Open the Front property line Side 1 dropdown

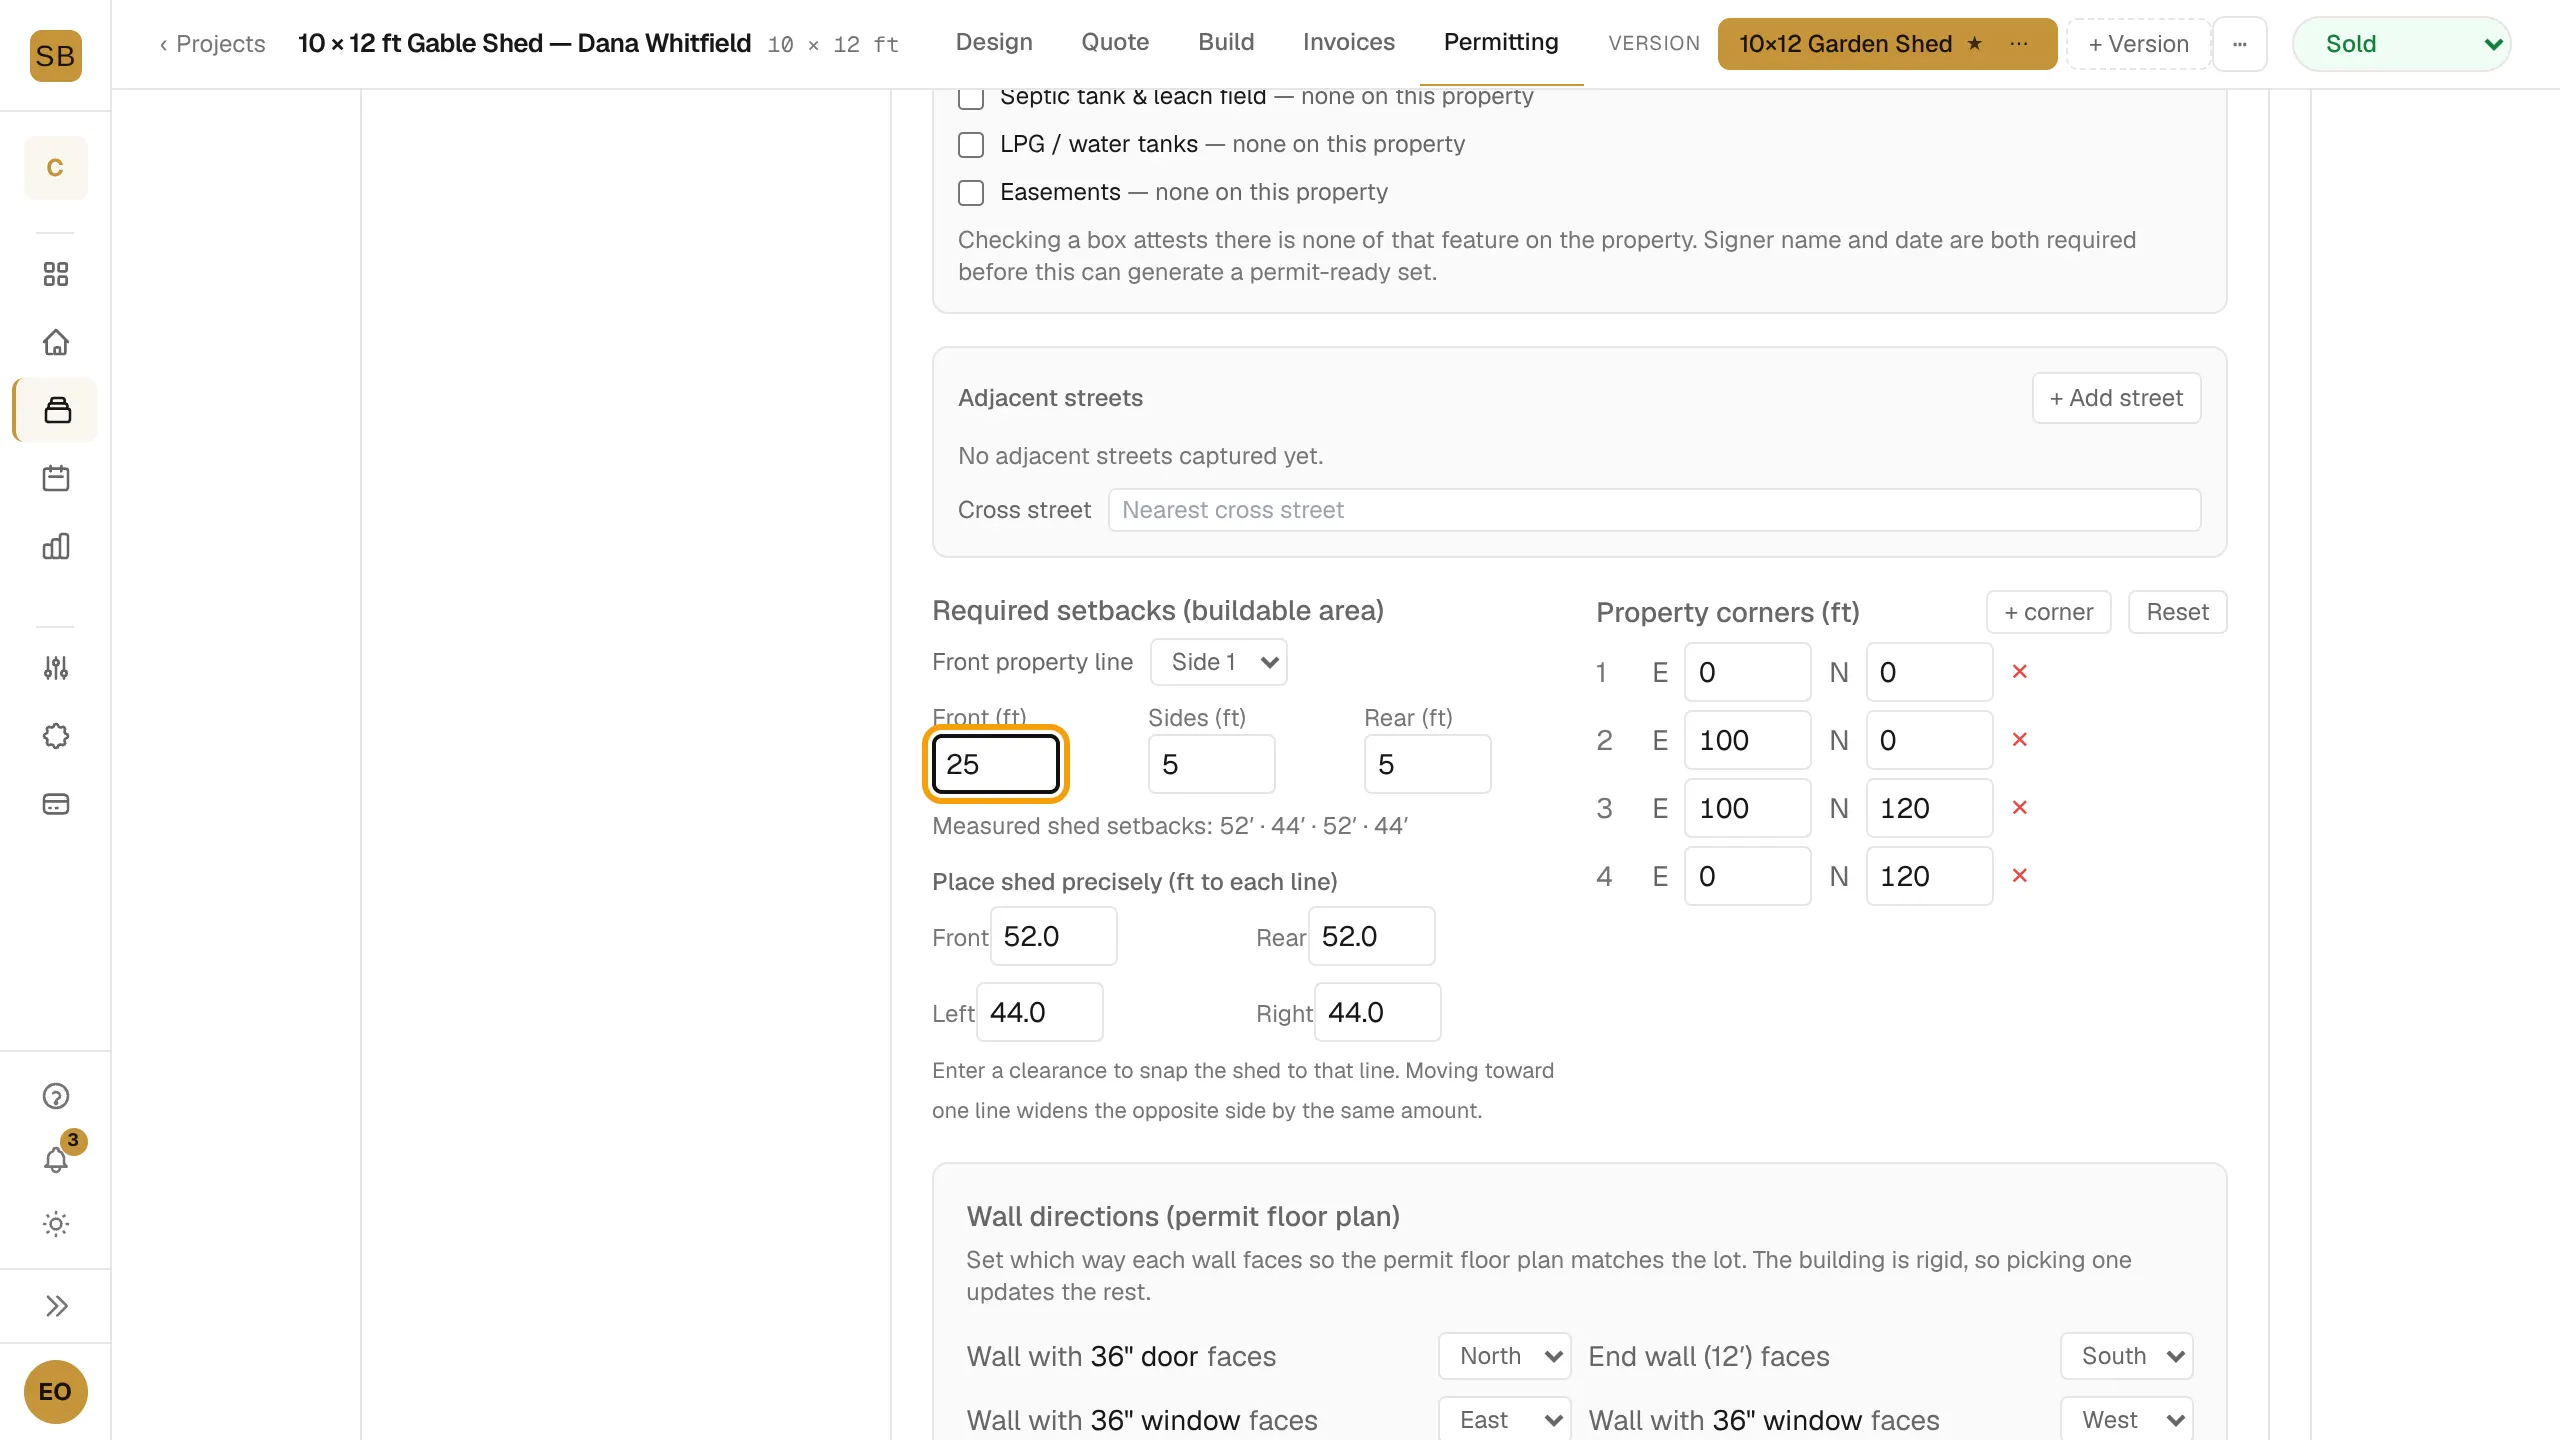[x=1218, y=662]
